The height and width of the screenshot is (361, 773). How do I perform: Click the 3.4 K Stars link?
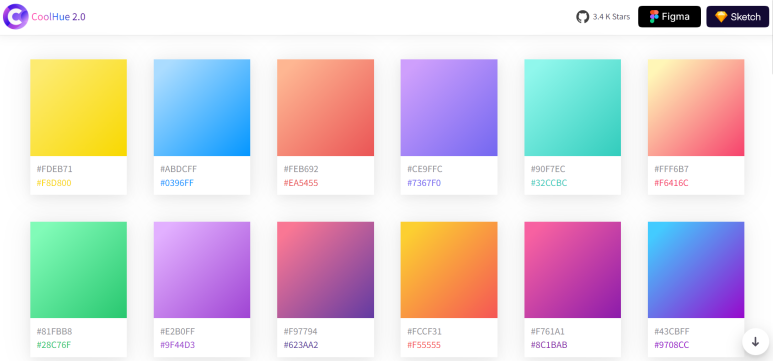click(x=611, y=17)
